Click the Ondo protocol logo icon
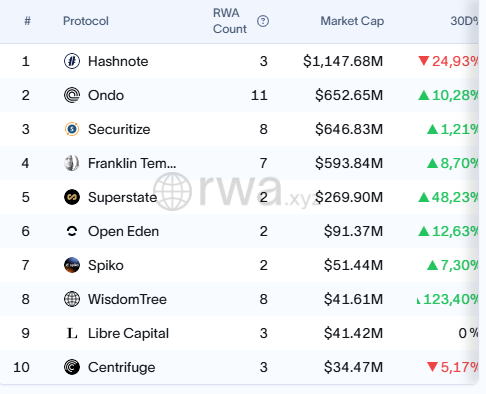 click(72, 95)
